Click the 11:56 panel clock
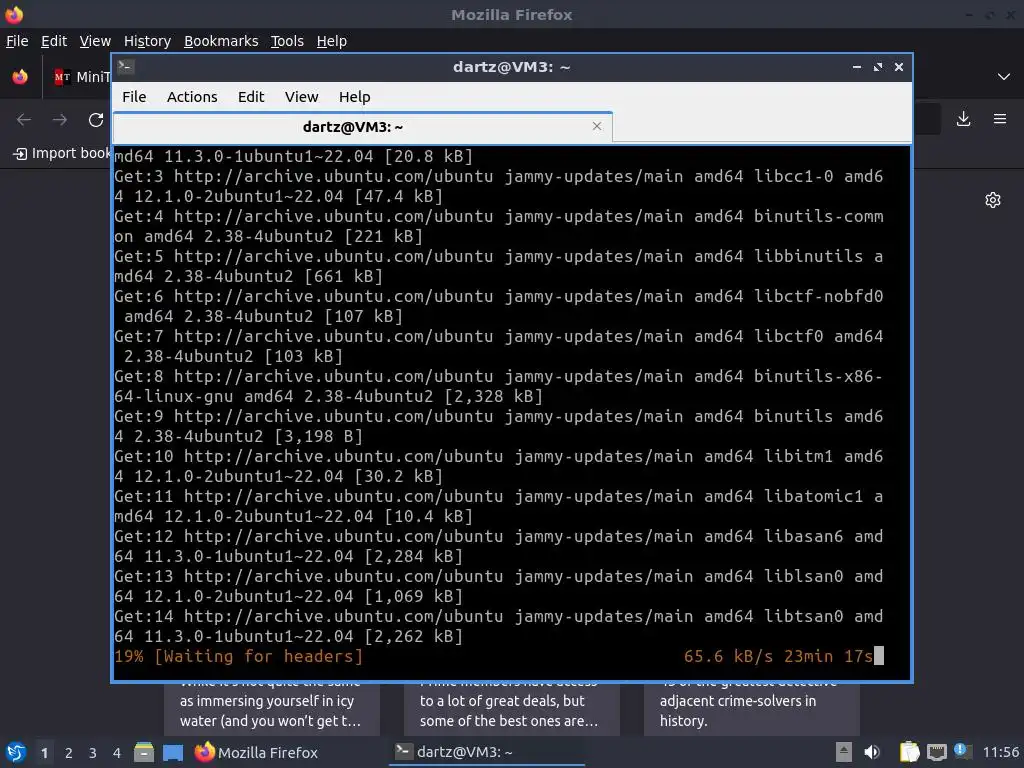 (x=1000, y=752)
